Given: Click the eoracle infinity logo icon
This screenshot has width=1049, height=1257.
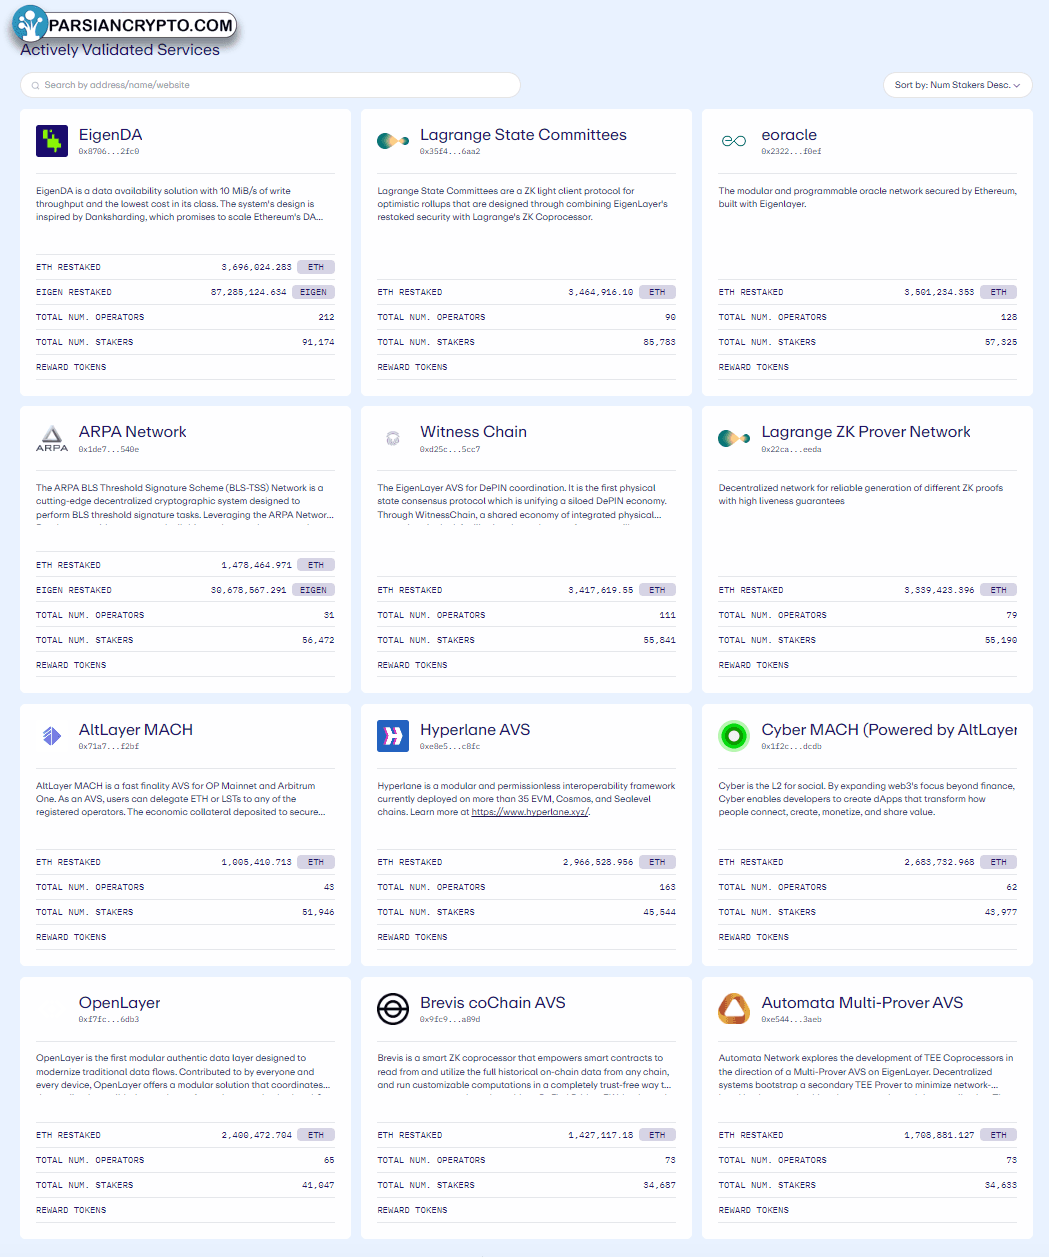Looking at the screenshot, I should (734, 141).
